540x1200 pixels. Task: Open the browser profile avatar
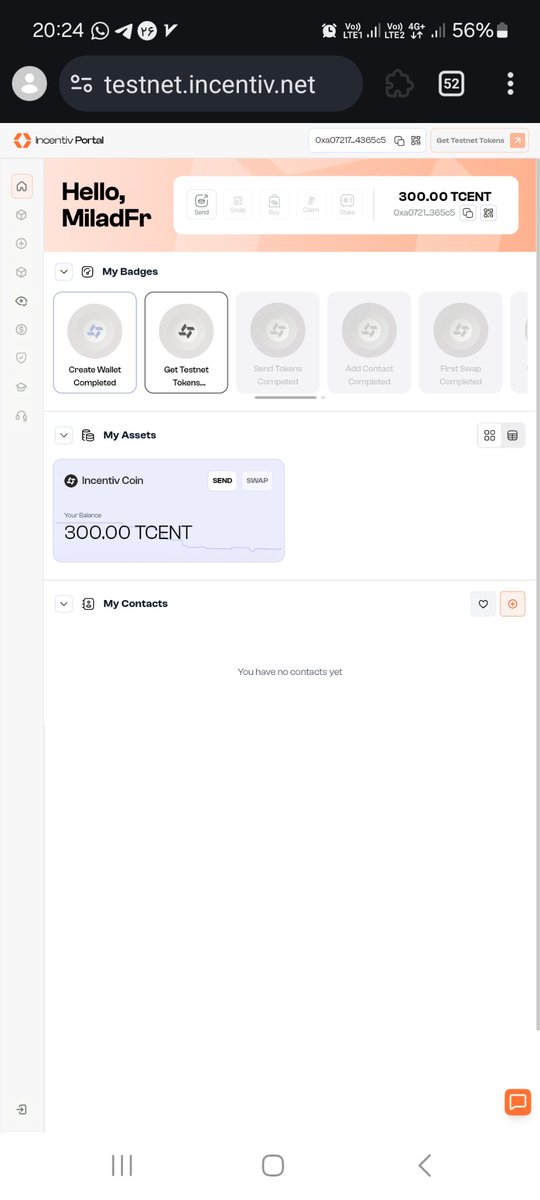(30, 84)
